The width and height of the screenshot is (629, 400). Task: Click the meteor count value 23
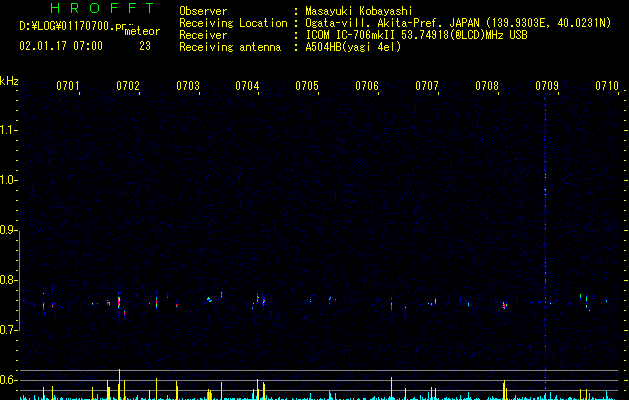point(145,46)
